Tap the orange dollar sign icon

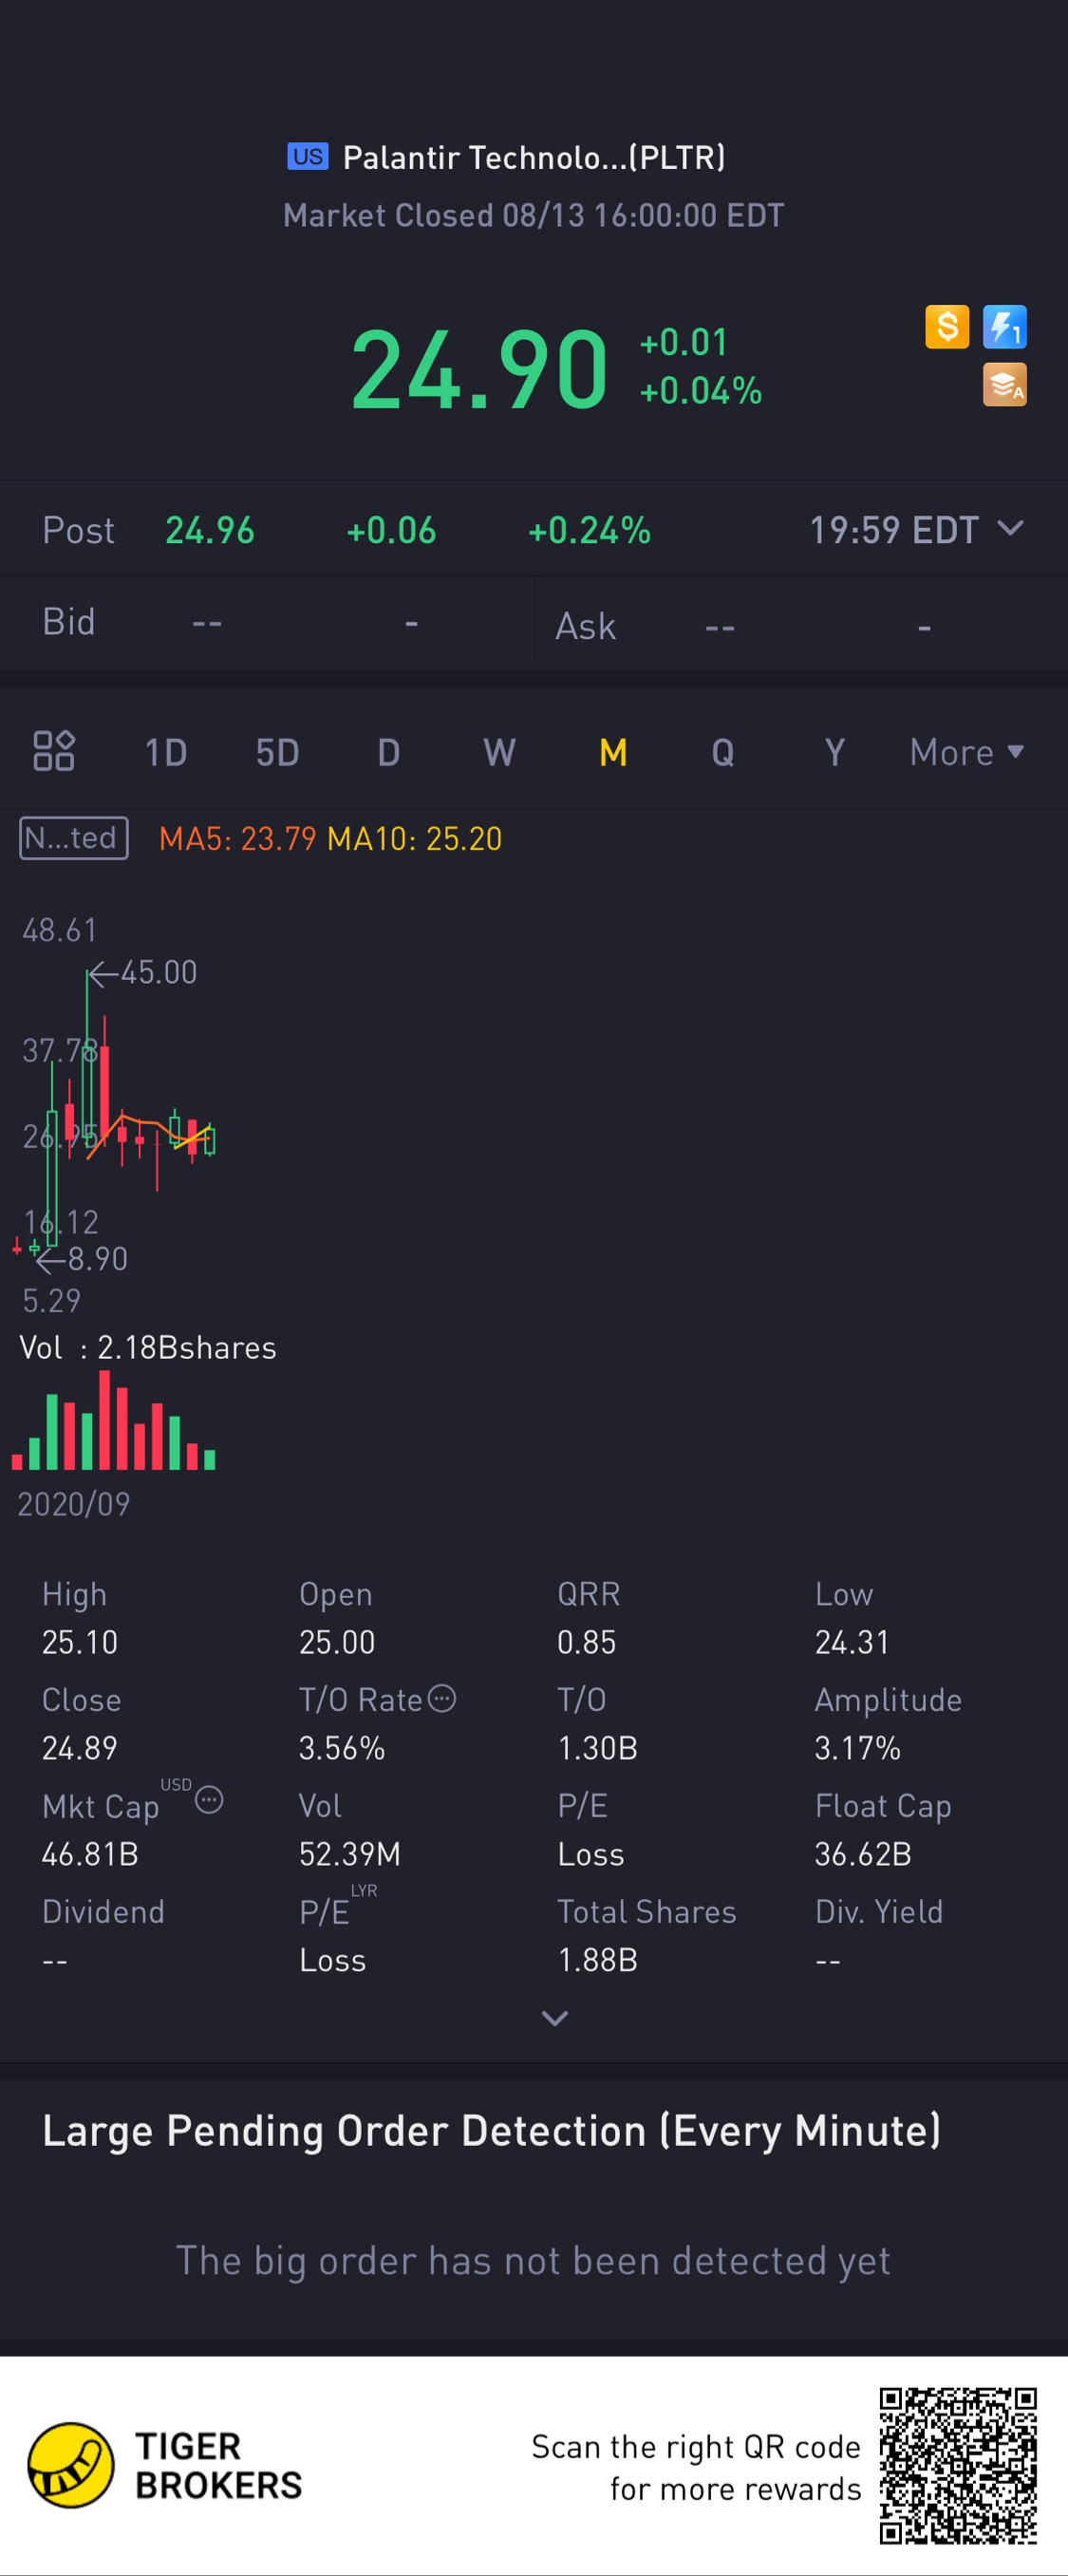click(x=947, y=327)
